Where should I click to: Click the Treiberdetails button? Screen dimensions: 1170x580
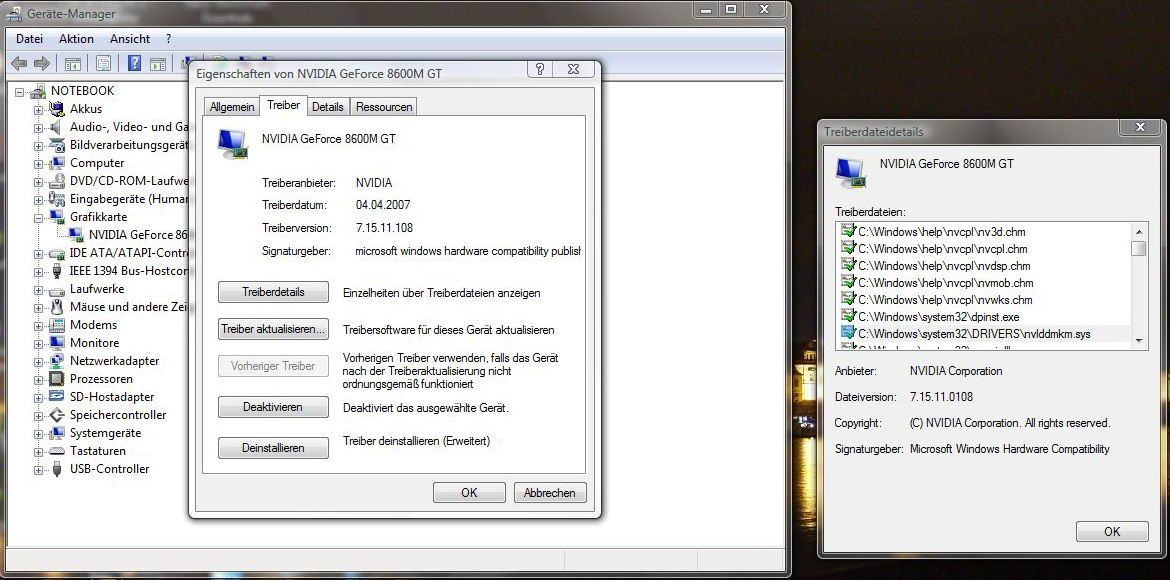click(273, 292)
